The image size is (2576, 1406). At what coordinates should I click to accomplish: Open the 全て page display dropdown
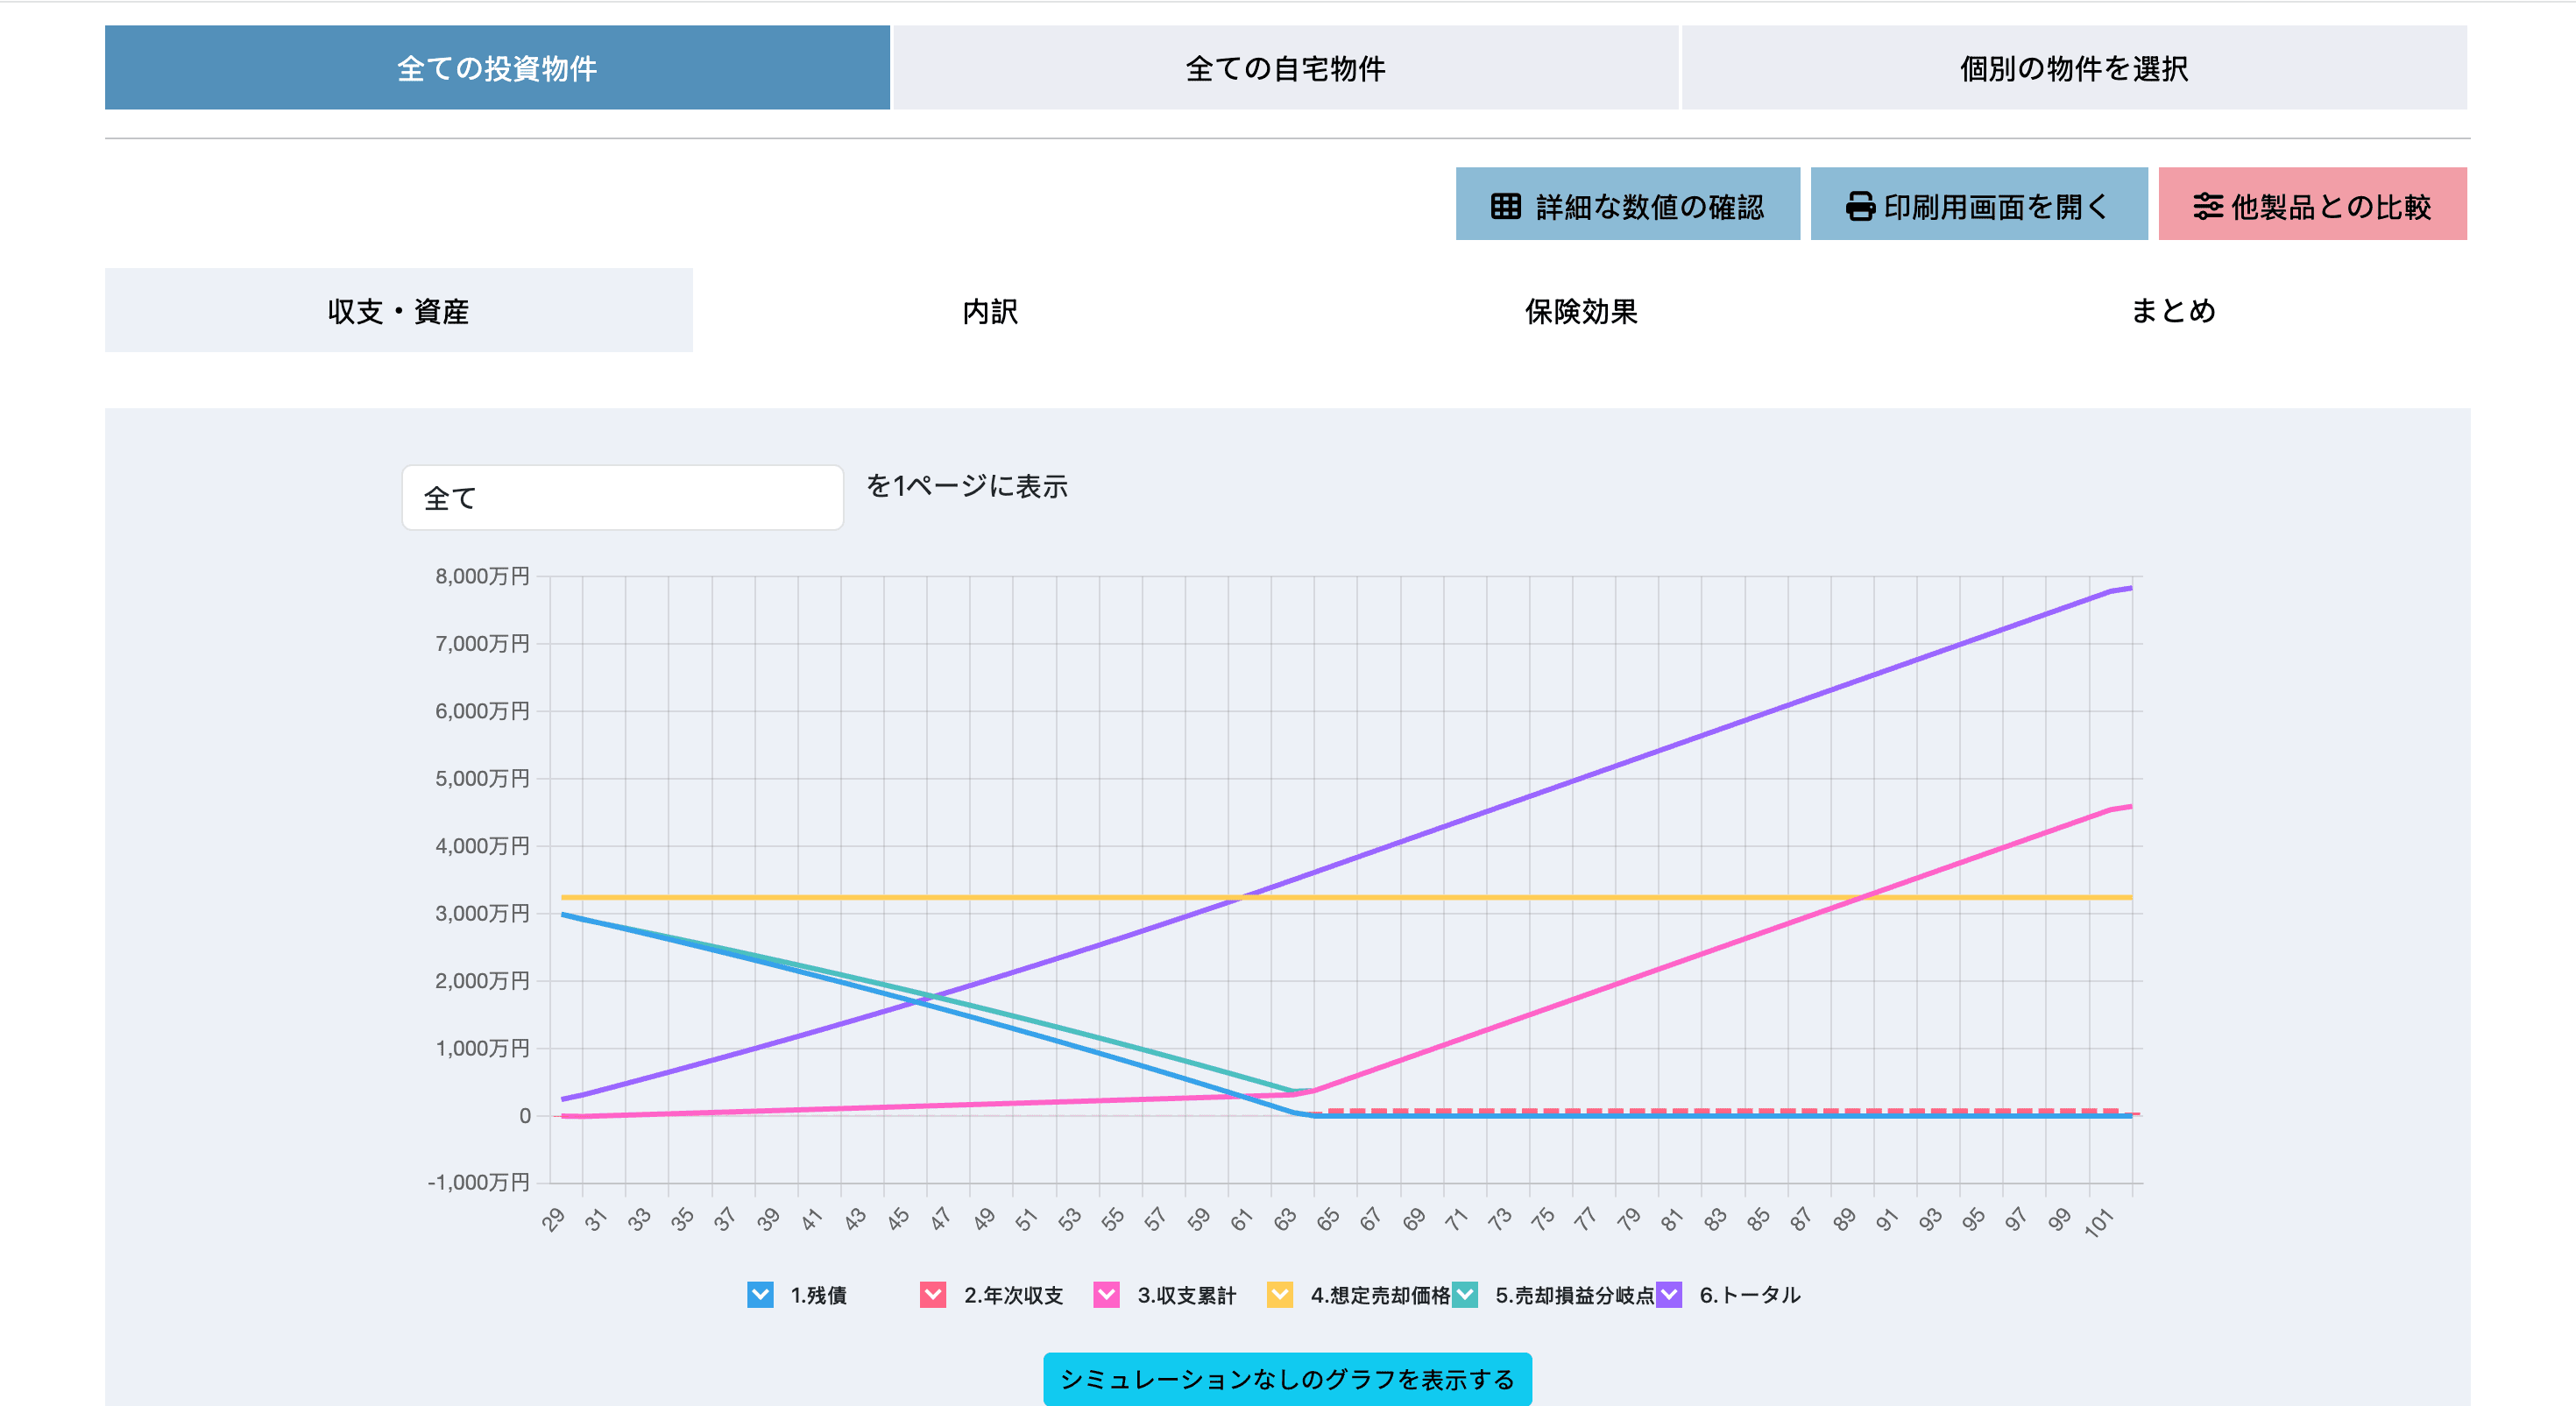point(622,497)
